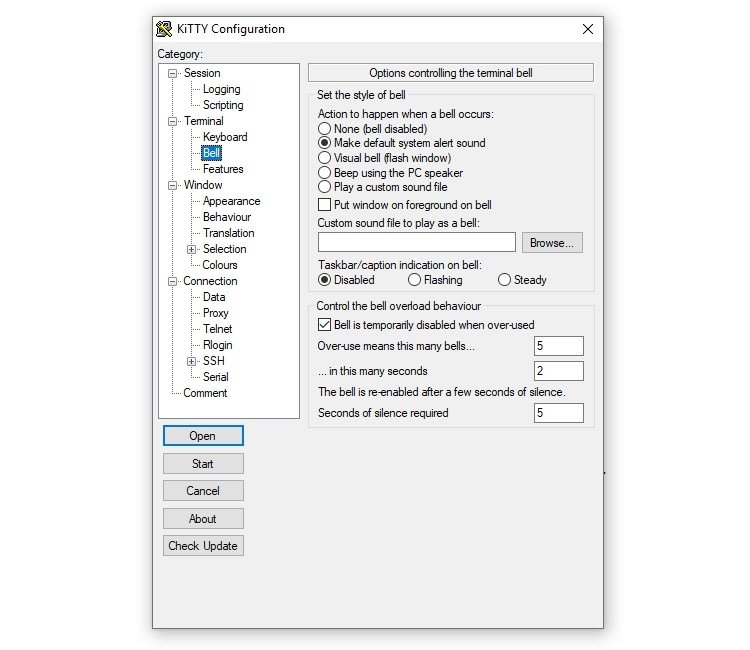Go to Proxy settings
Image resolution: width=750 pixels, height=650 pixels.
[x=216, y=313]
